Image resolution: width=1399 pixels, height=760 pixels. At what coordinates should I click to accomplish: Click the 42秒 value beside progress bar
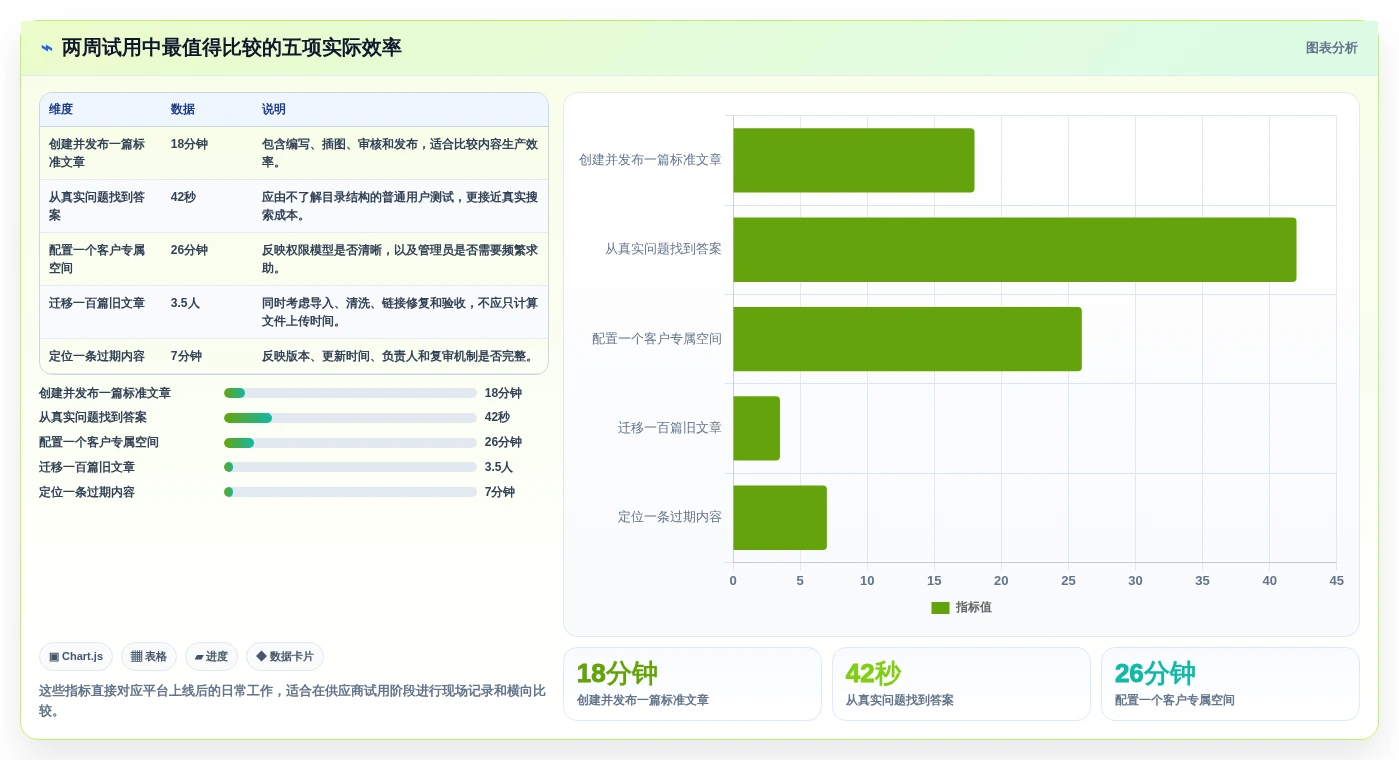[497, 418]
